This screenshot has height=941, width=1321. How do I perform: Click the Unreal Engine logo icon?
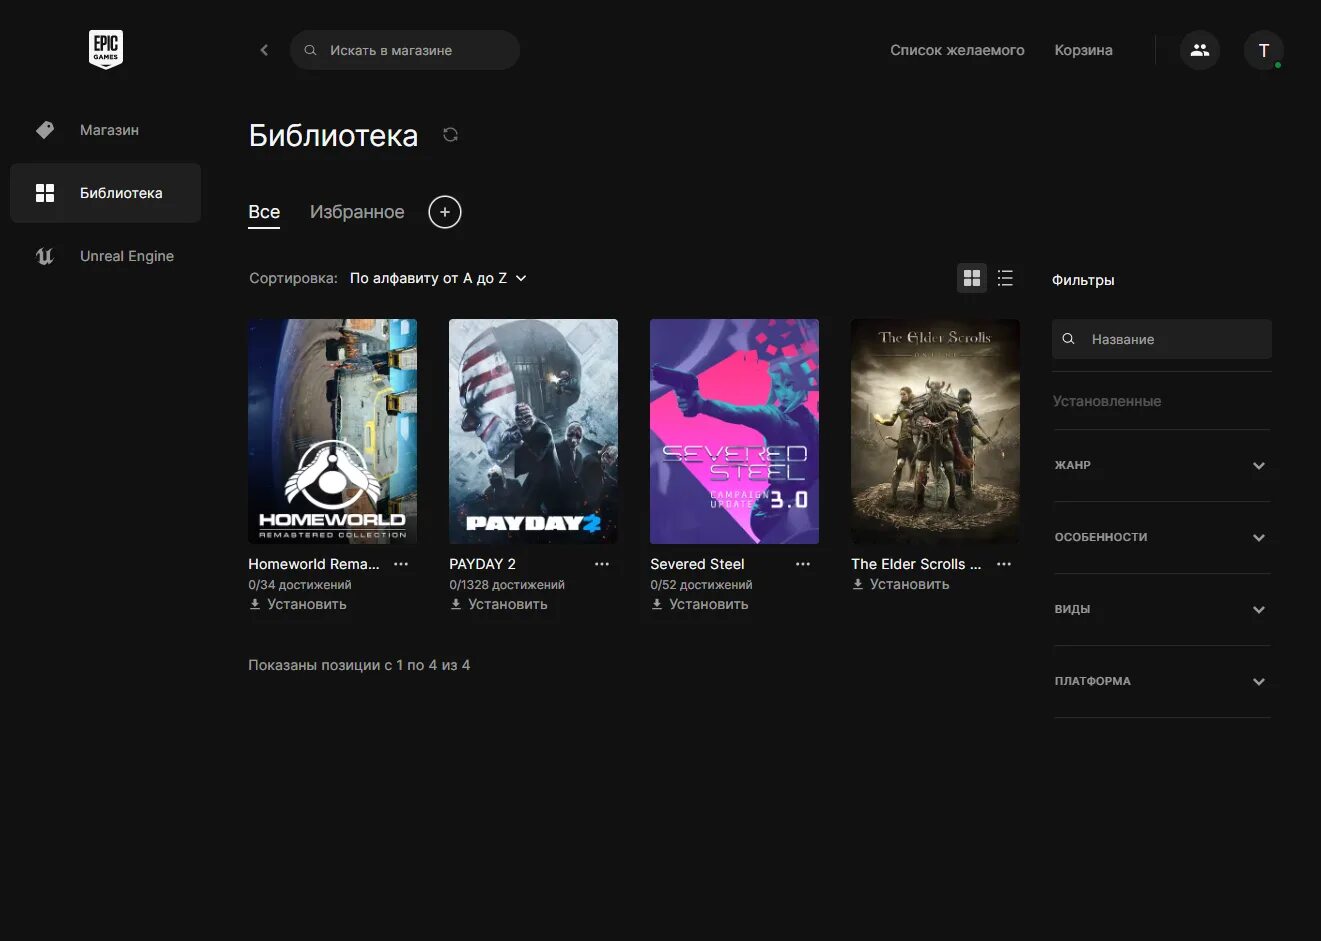45,256
